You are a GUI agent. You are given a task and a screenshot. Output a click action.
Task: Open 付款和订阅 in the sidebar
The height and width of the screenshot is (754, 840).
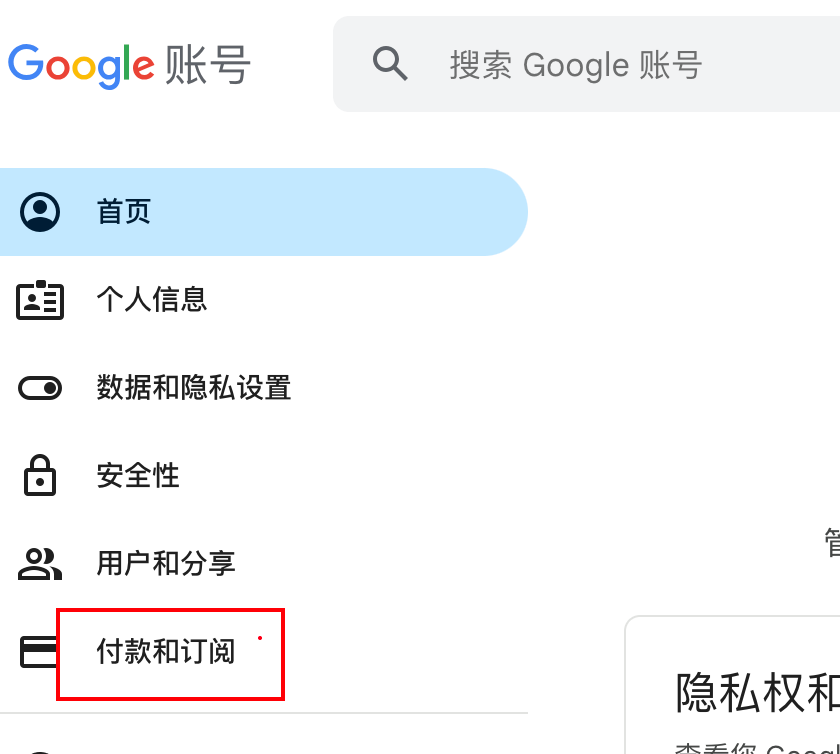[166, 652]
